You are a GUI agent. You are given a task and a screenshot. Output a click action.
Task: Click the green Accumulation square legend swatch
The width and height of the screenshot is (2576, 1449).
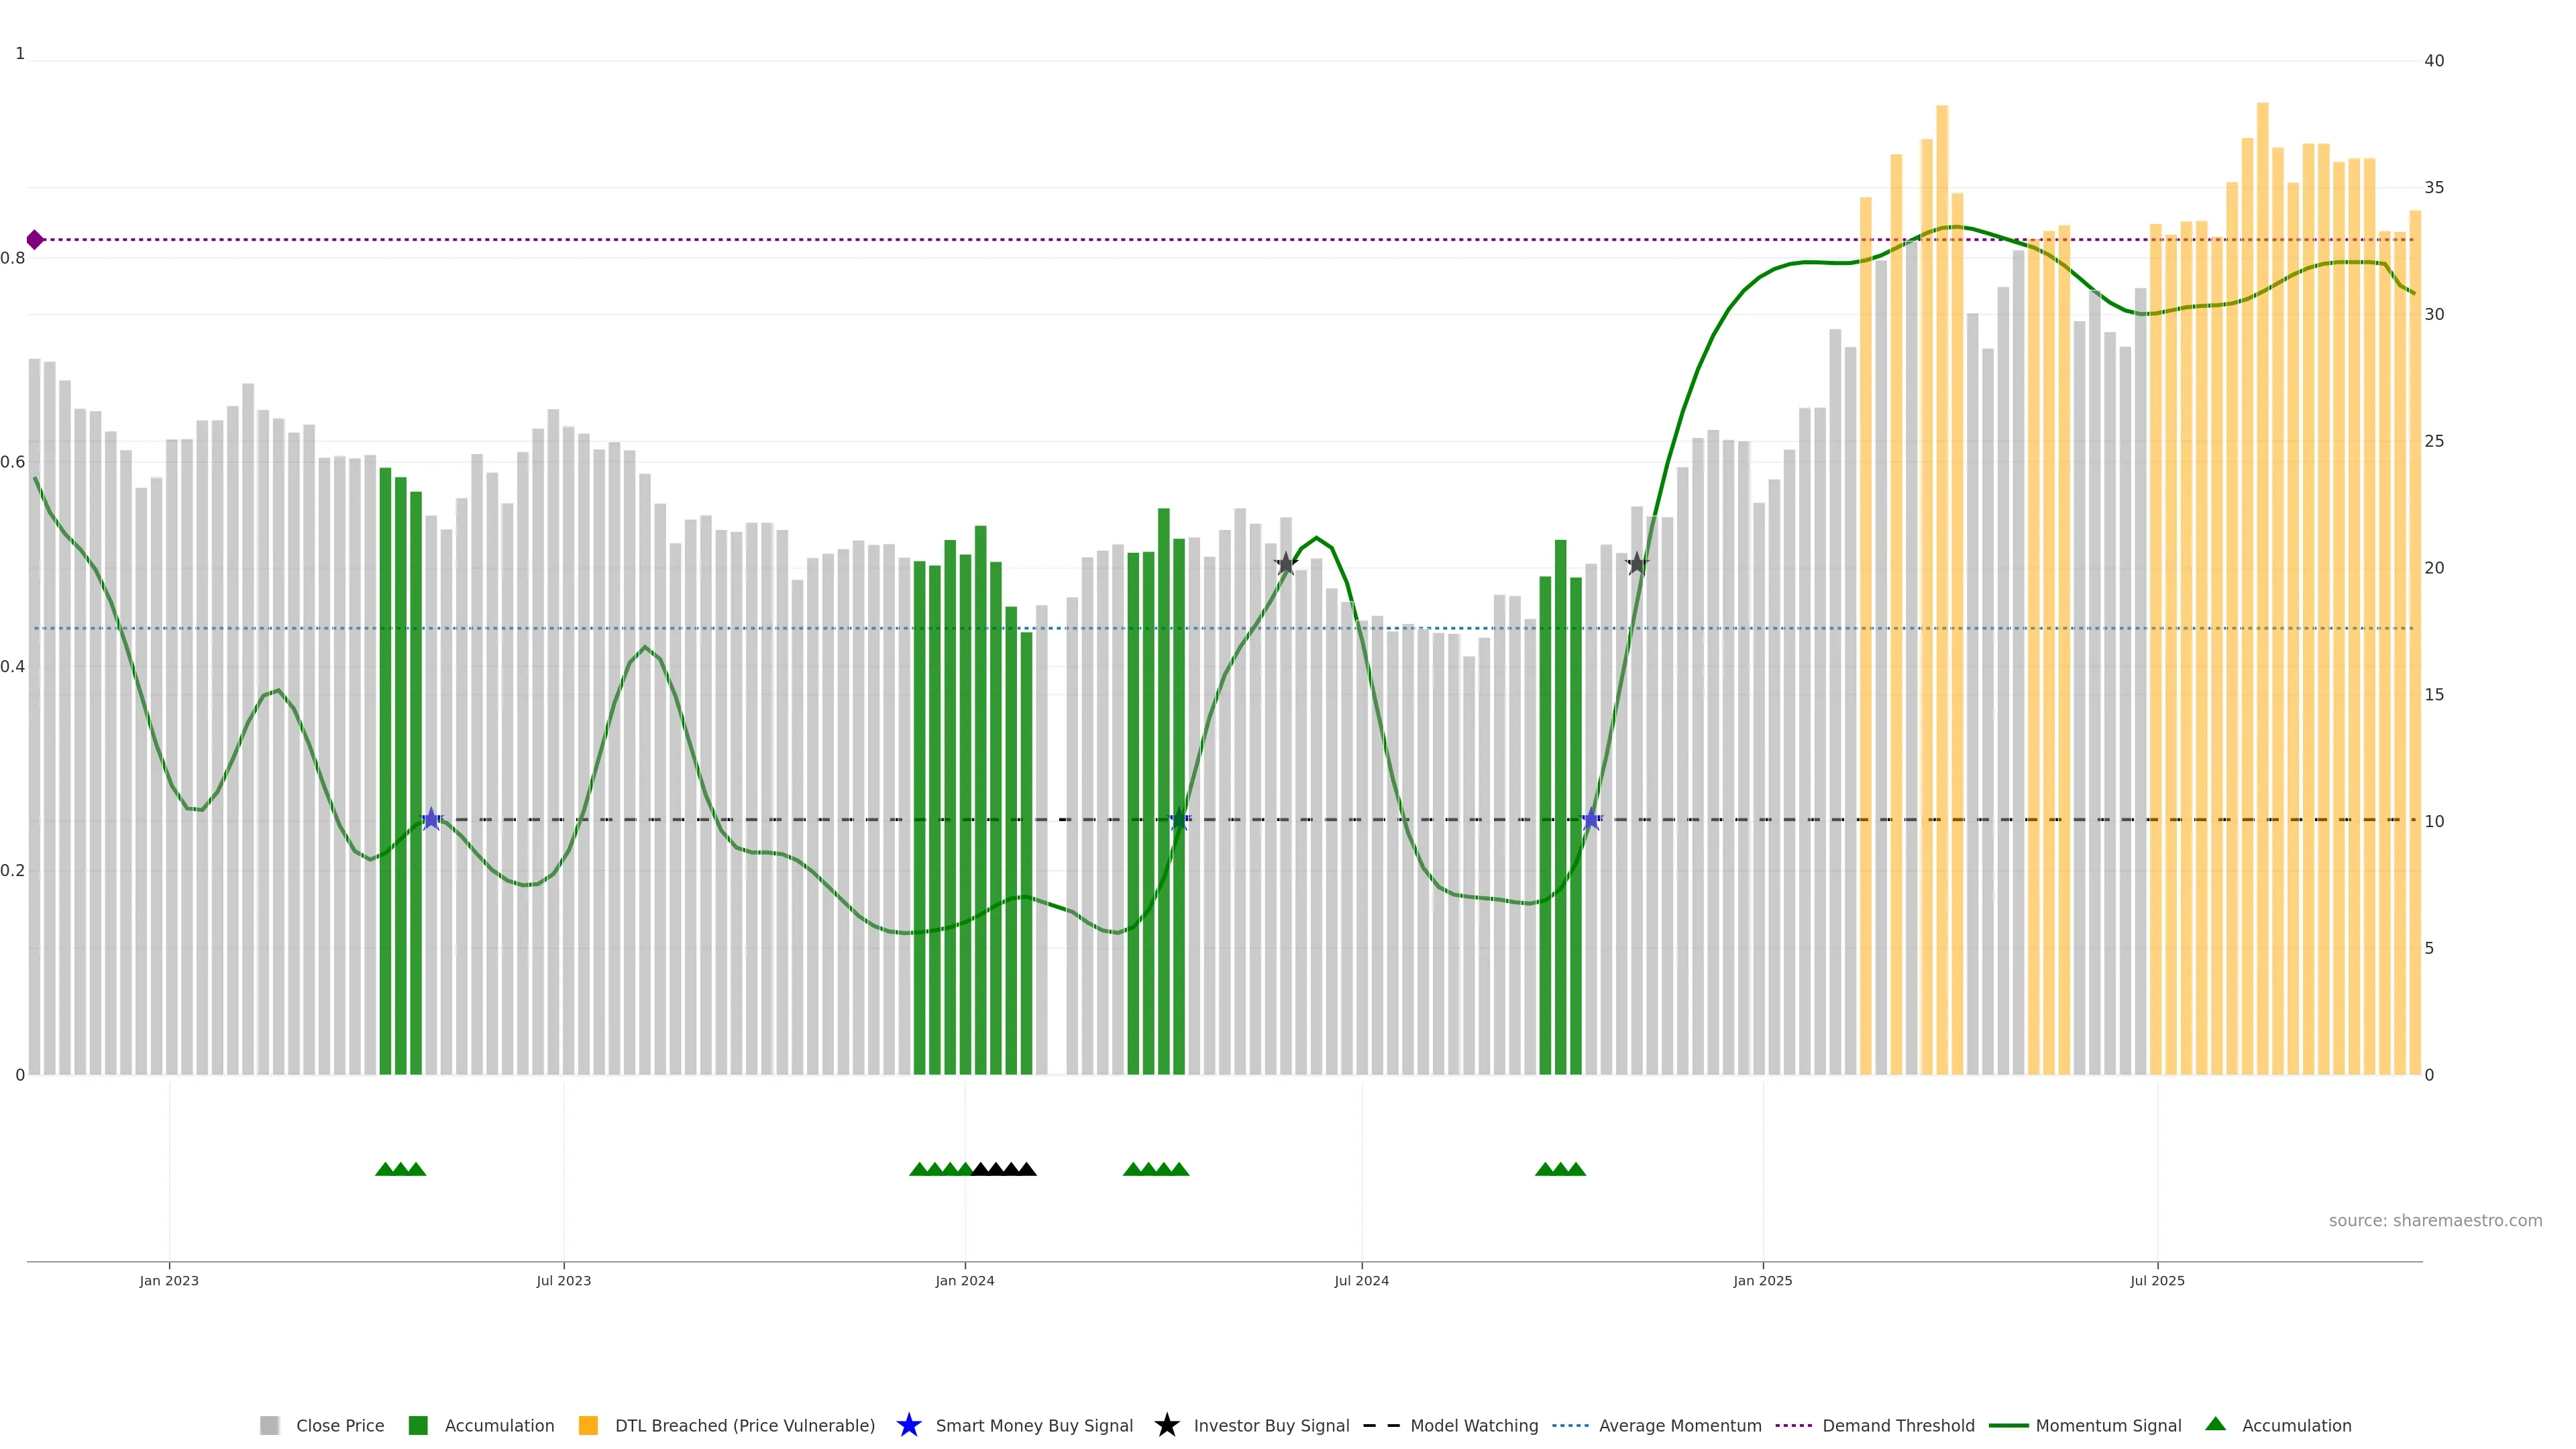(418, 1426)
